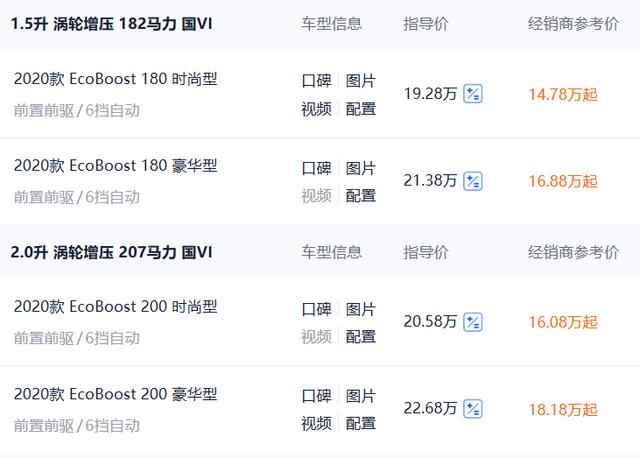Viewport: 640px width, 458px height.
Task: View 图片 for EcoBoost 200 豪华型
Action: pyautogui.click(x=360, y=396)
